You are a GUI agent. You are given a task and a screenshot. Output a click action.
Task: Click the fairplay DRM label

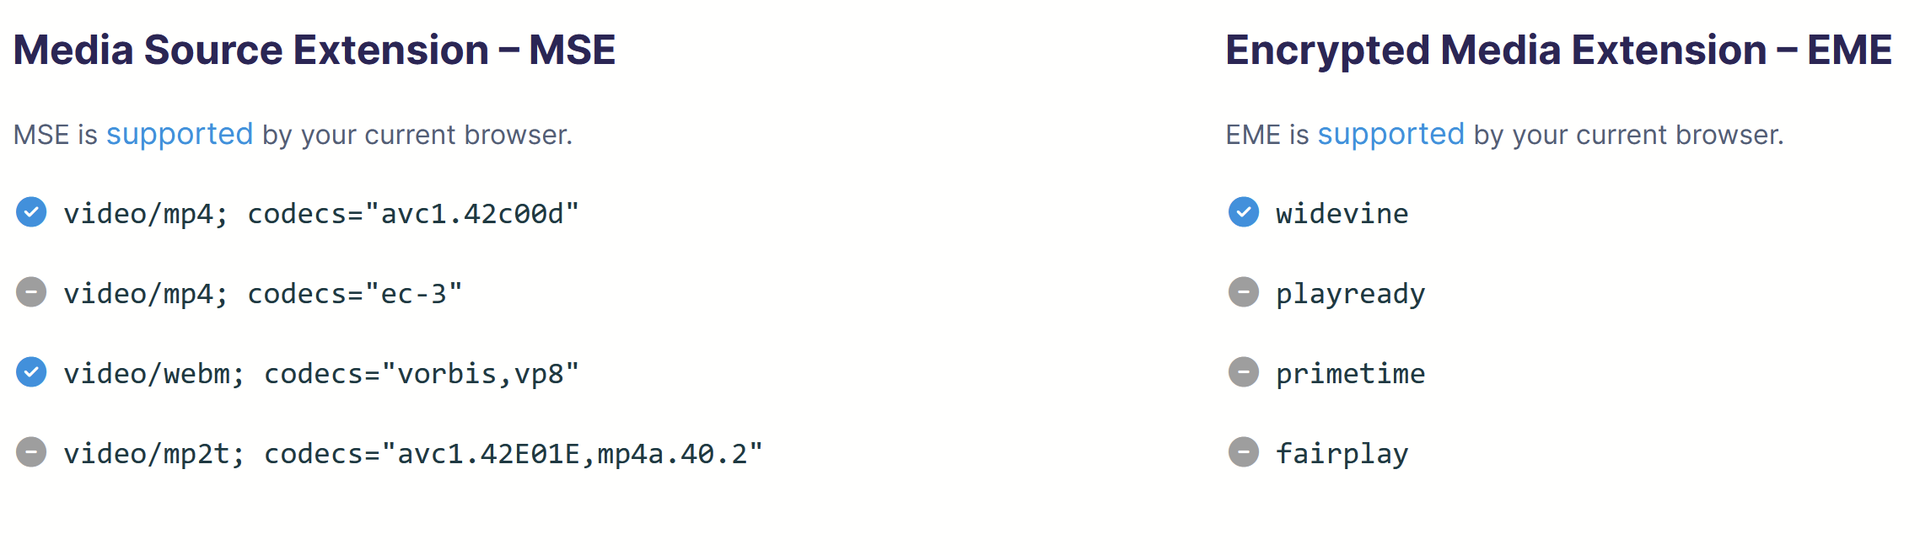[x=1341, y=454]
